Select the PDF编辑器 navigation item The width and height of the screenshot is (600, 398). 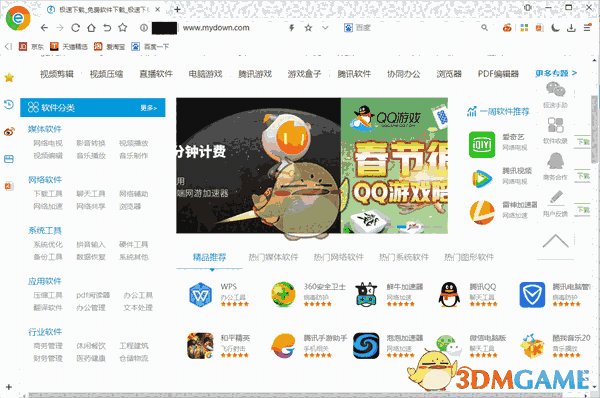pos(498,73)
